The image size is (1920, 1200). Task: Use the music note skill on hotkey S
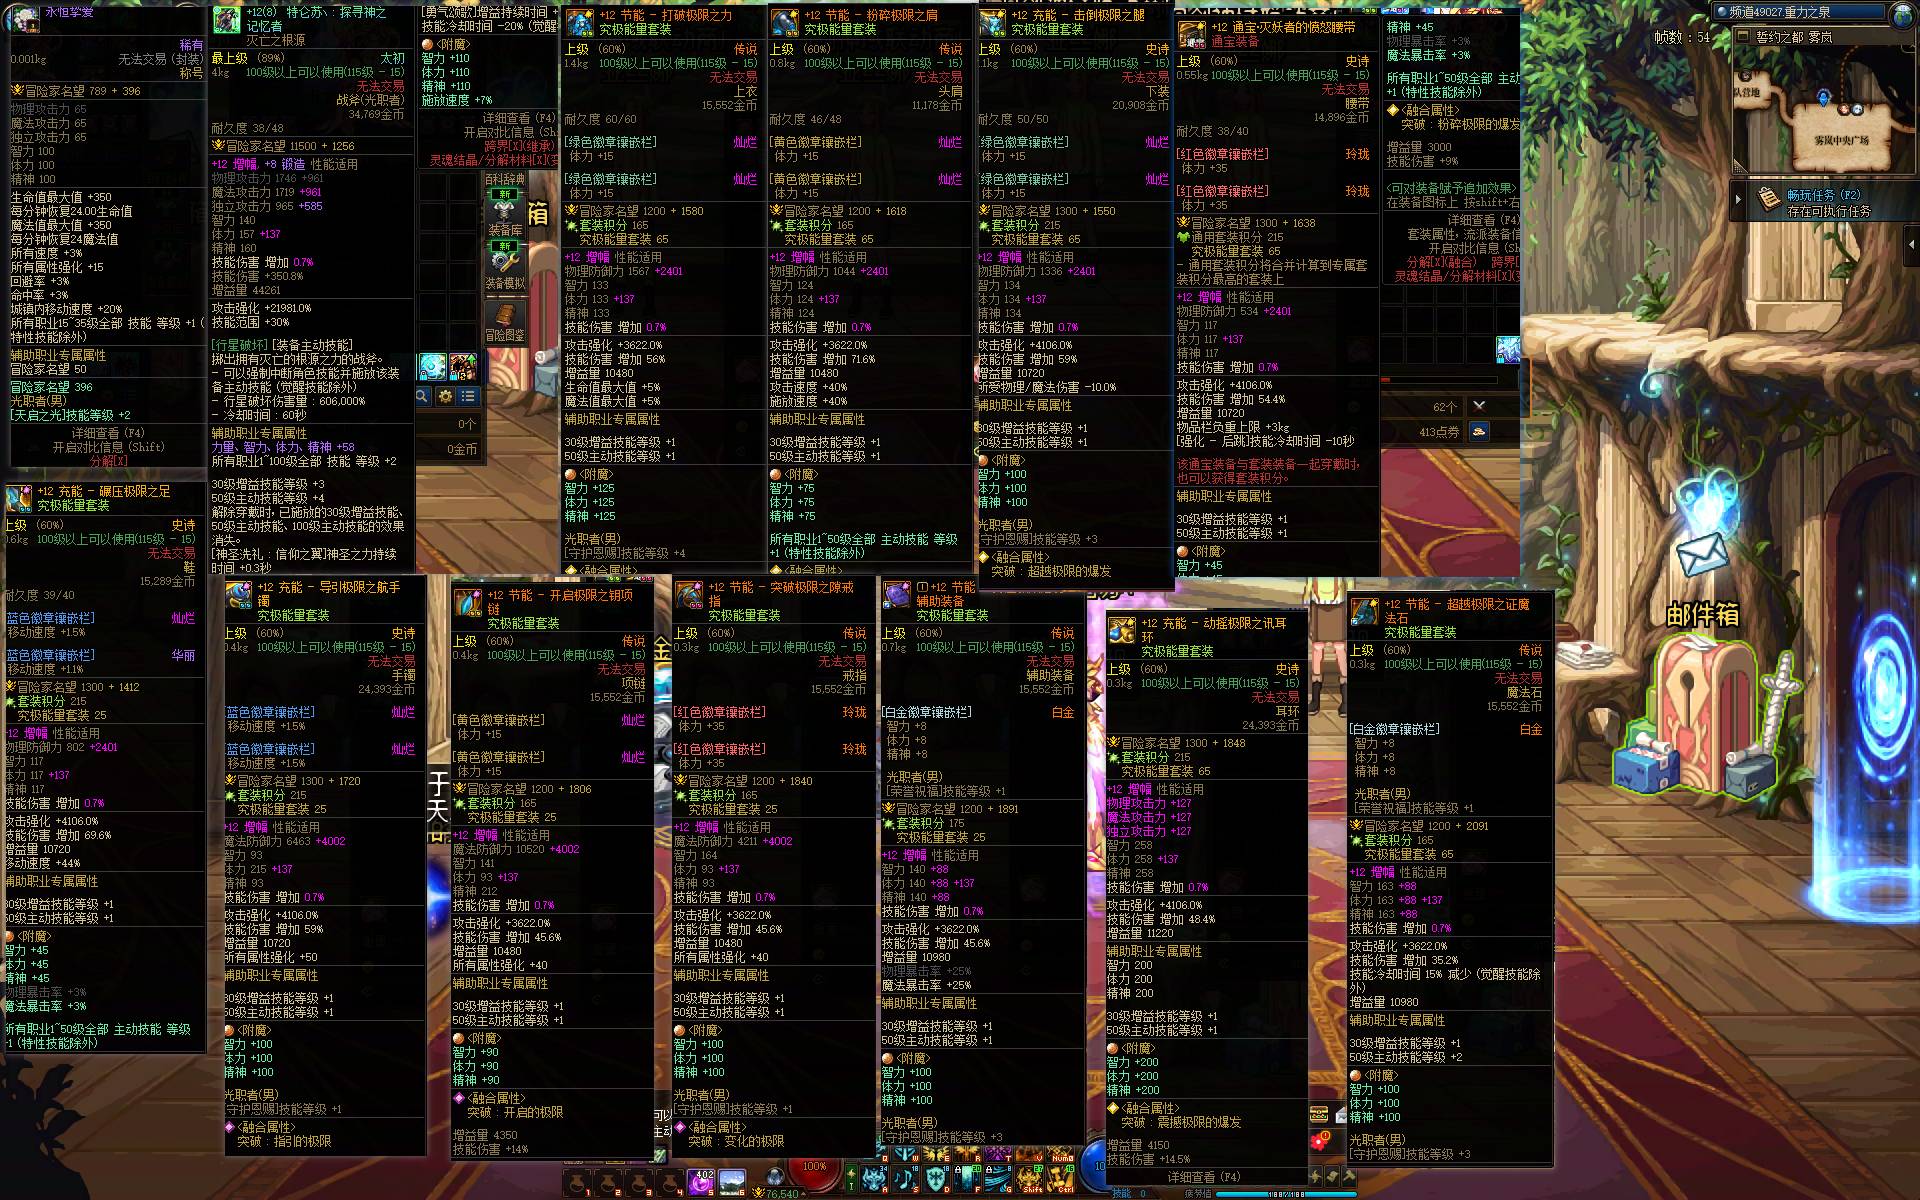tap(905, 1178)
